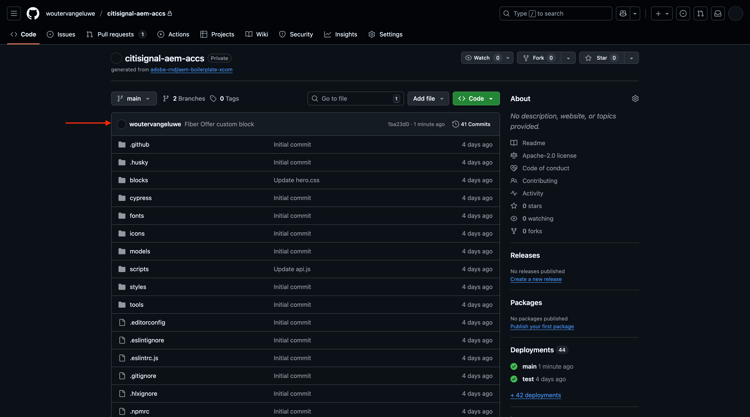Open the cypress folder
This screenshot has height=417, width=750.
pos(141,198)
